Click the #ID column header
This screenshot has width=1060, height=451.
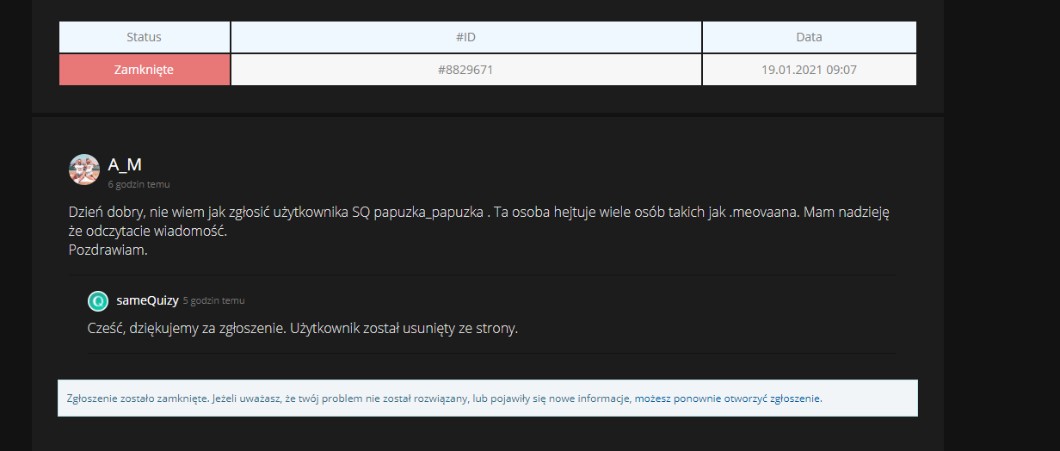(x=466, y=37)
